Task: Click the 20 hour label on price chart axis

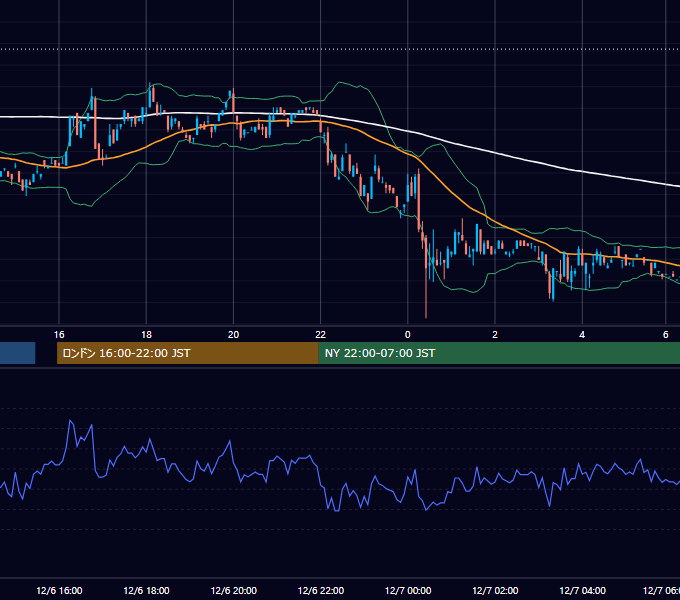Action: click(233, 334)
